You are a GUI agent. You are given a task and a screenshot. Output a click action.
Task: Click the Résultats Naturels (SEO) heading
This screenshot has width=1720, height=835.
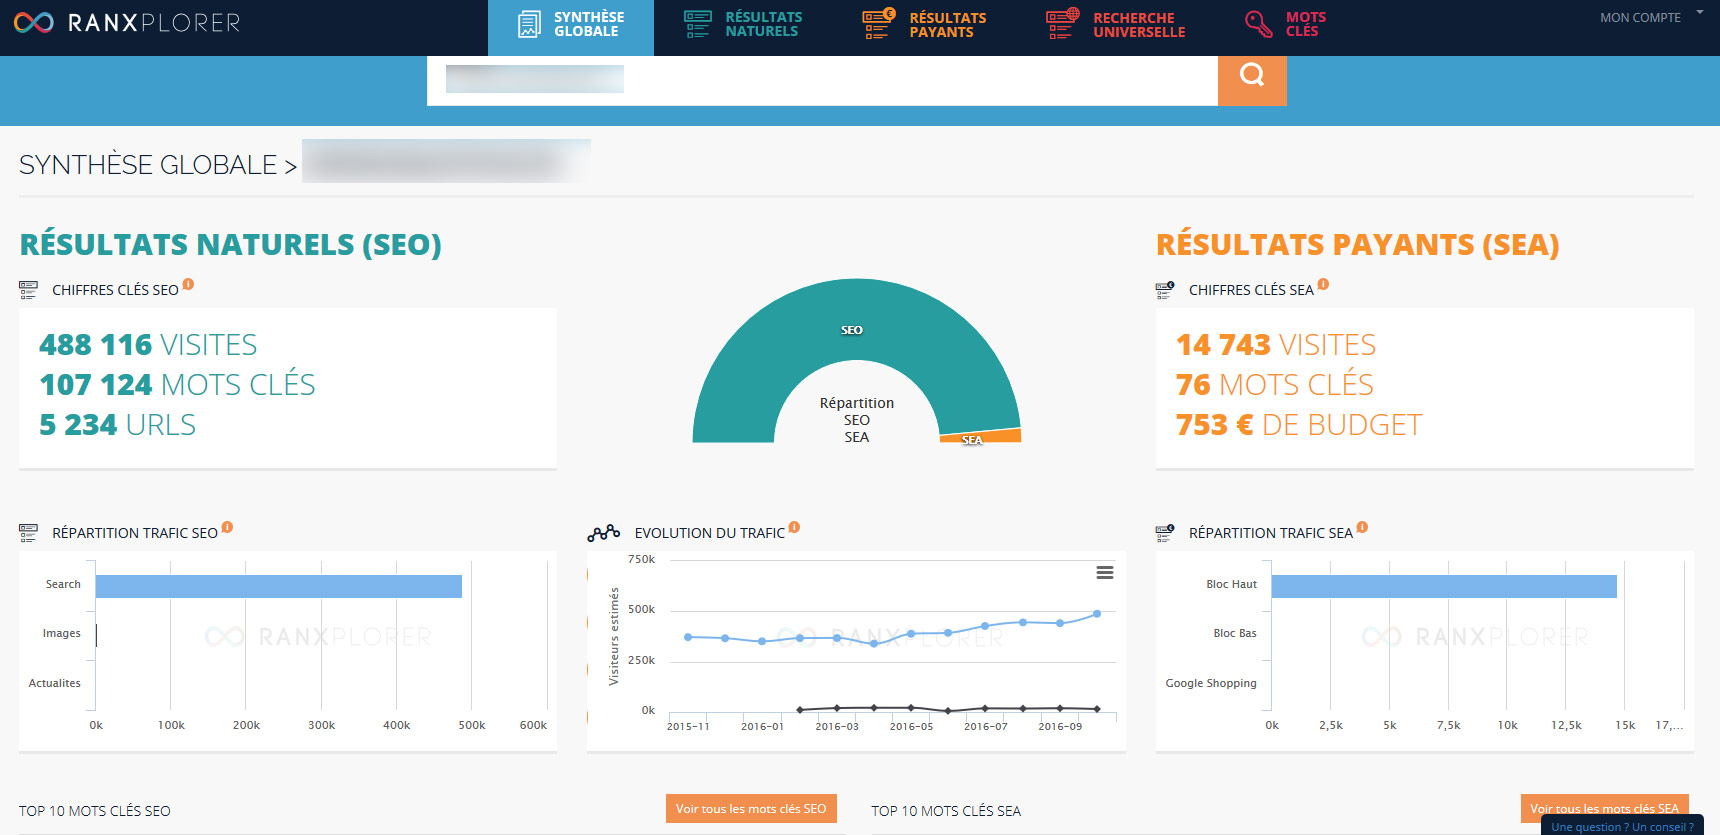pyautogui.click(x=231, y=245)
